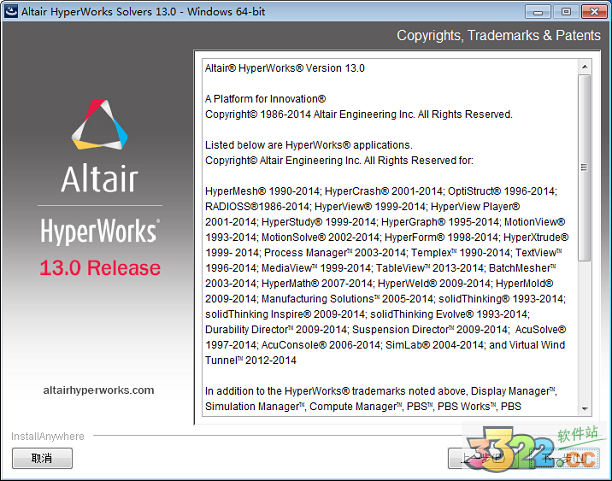
Task: Click the line starting 'solidThinking Inspire®'
Action: tap(367, 314)
